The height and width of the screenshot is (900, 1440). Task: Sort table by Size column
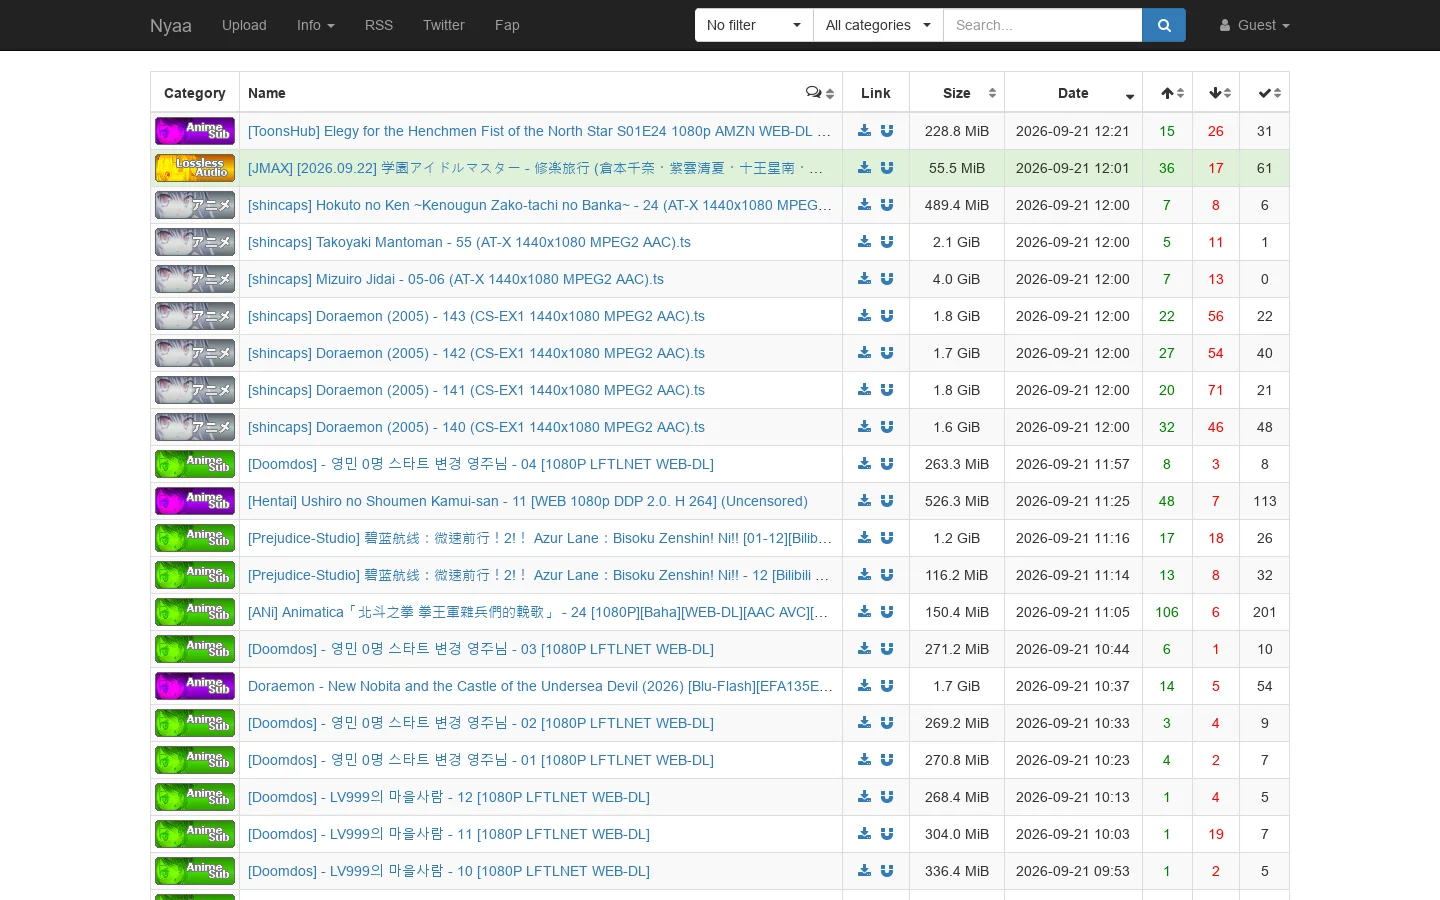[957, 93]
